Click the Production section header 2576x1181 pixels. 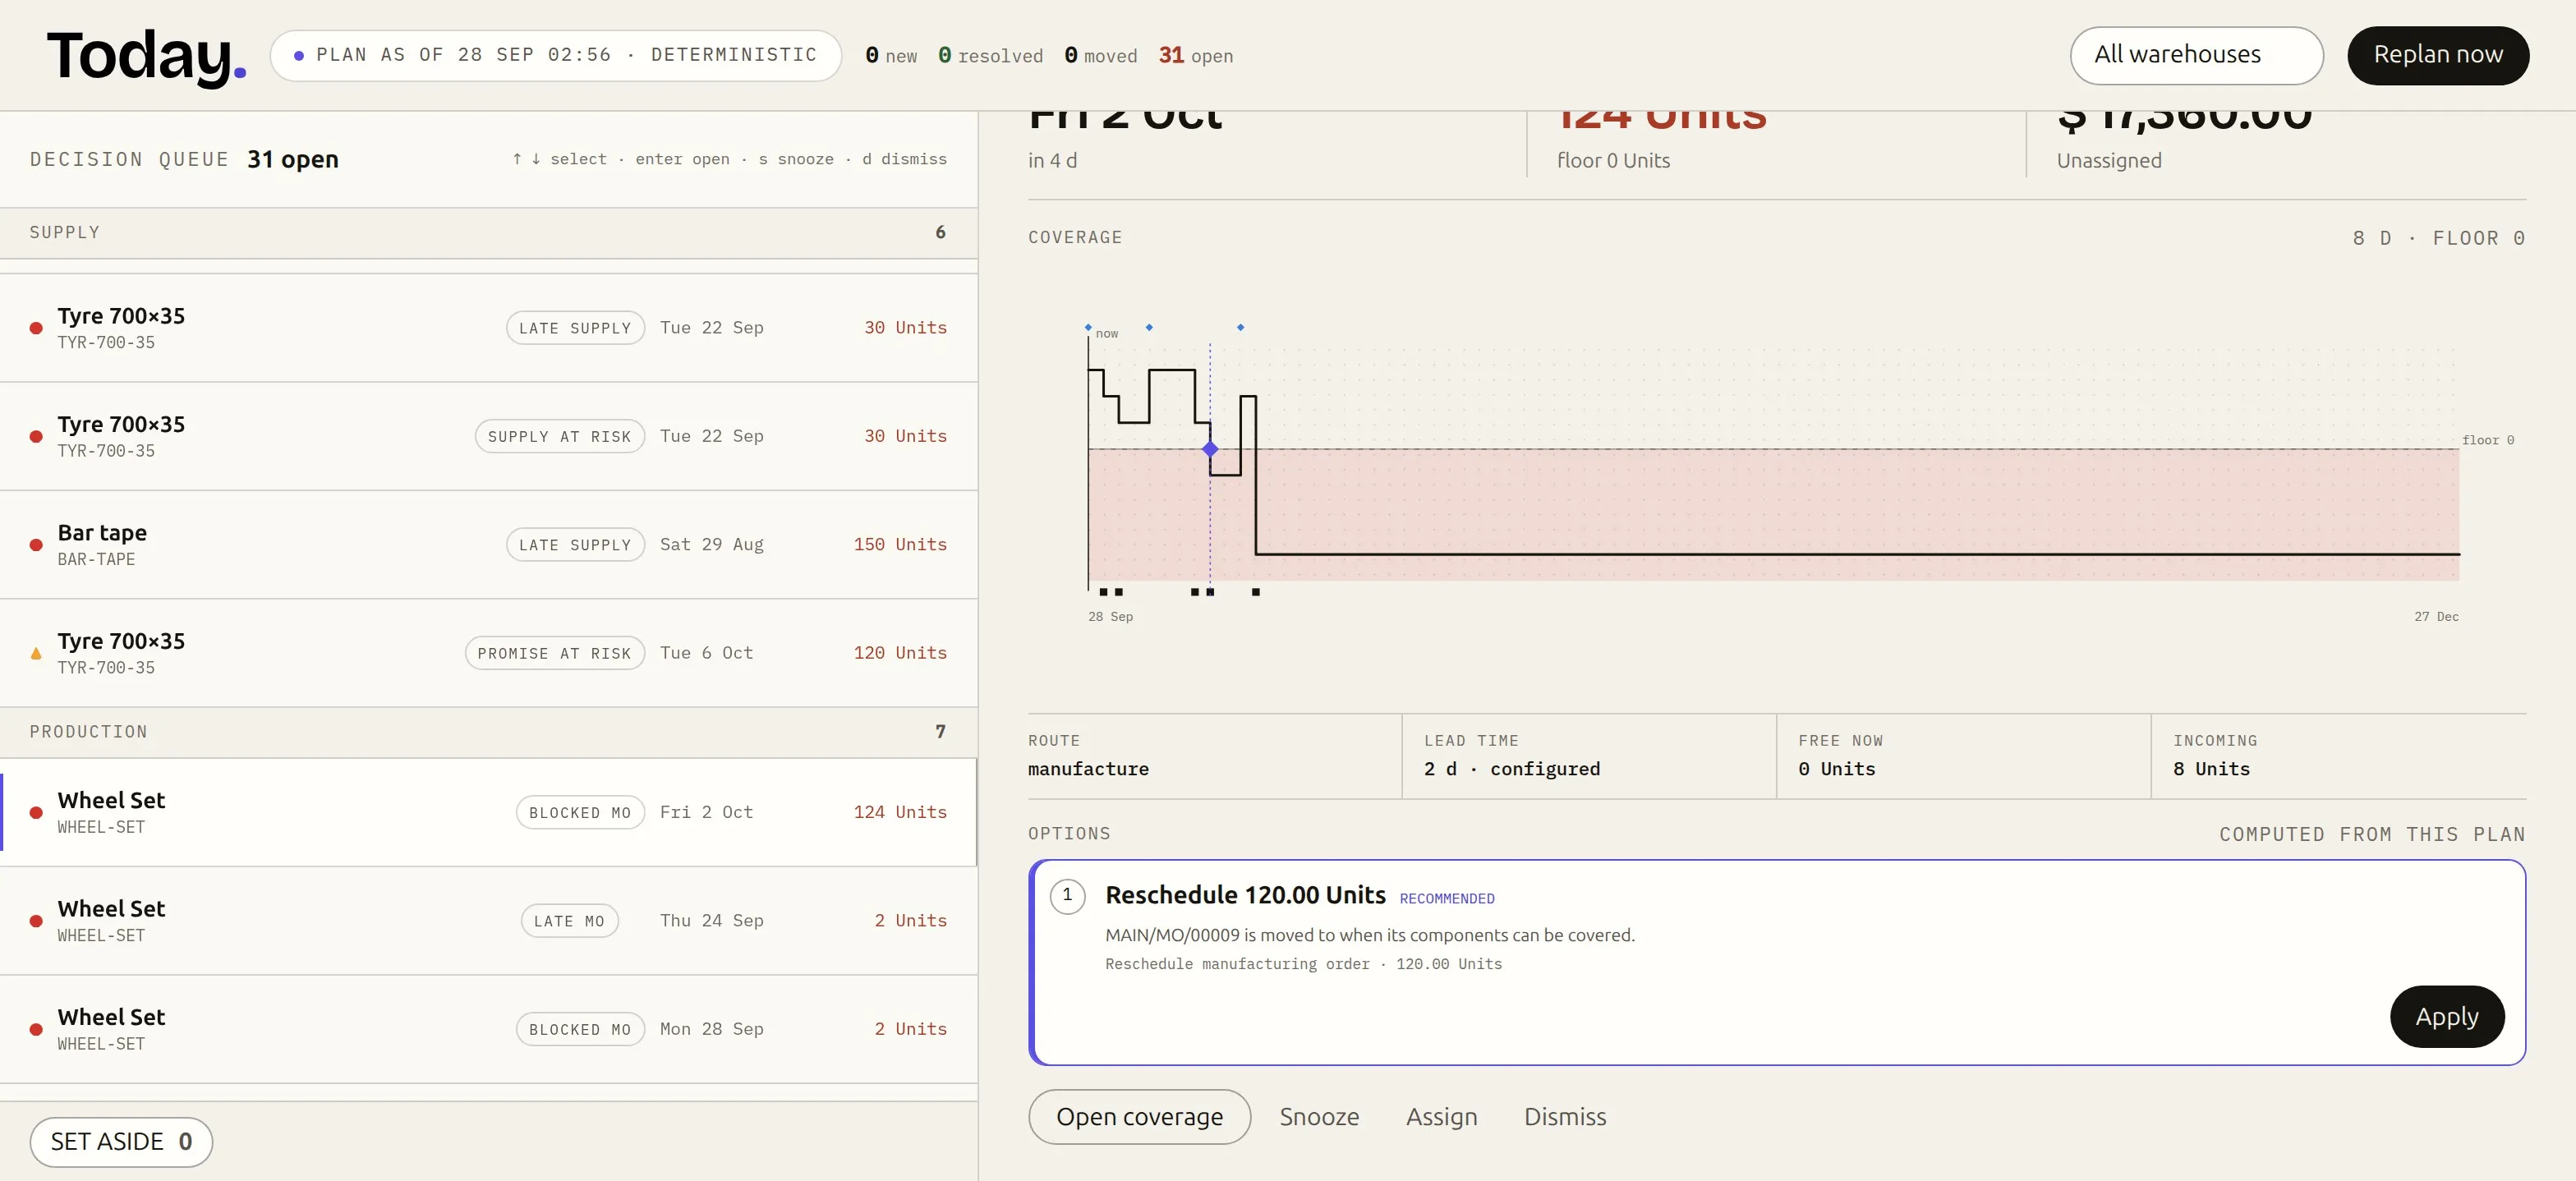pyautogui.click(x=488, y=732)
